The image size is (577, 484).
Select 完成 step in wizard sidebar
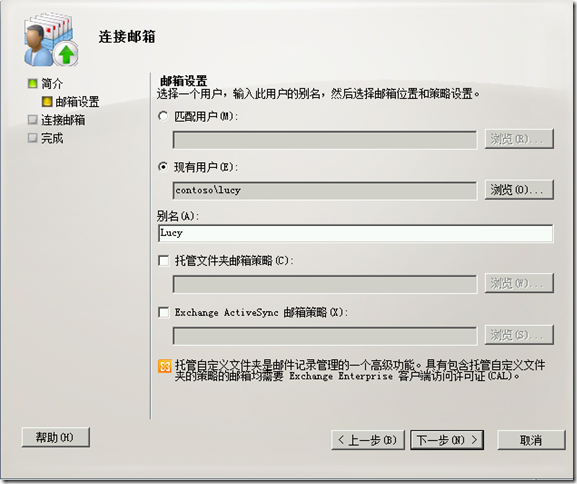(x=52, y=138)
